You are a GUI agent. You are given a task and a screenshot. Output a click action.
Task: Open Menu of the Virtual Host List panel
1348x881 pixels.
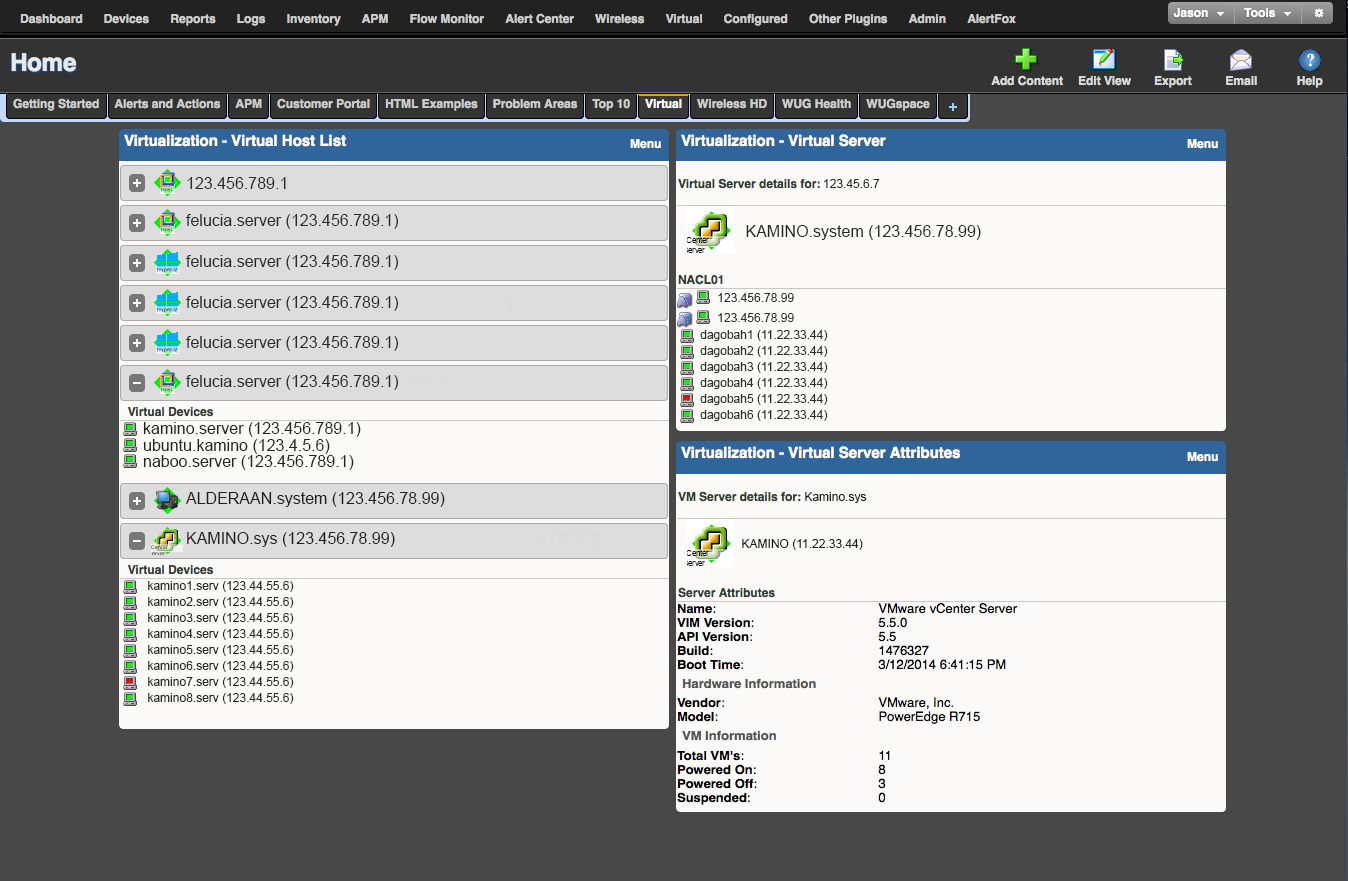[645, 144]
